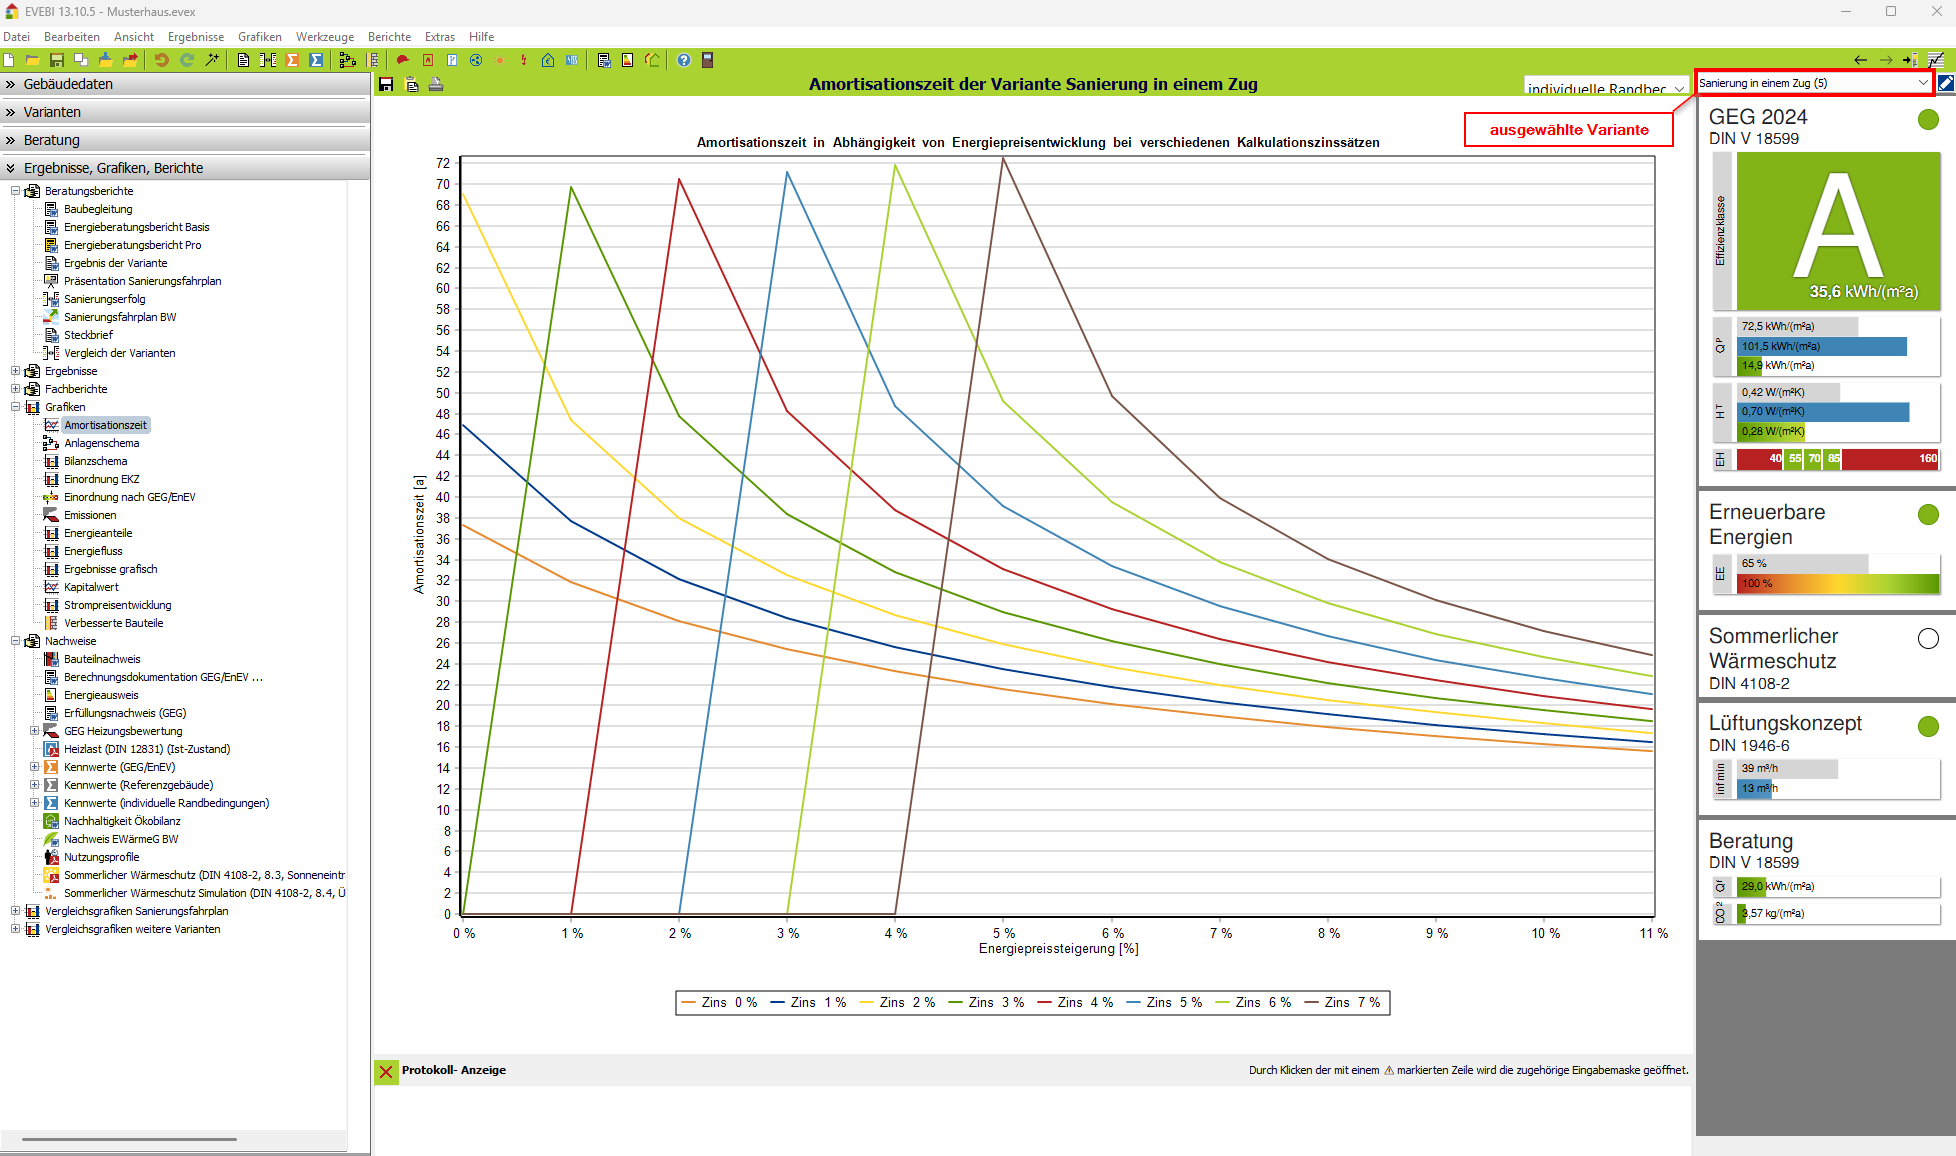
Task: Expand the Gebäudedaten panel section
Action: coord(68,84)
